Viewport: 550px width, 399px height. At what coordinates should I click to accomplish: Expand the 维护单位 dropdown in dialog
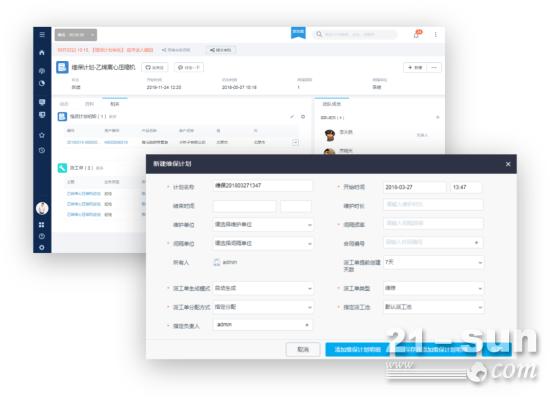(x=263, y=224)
